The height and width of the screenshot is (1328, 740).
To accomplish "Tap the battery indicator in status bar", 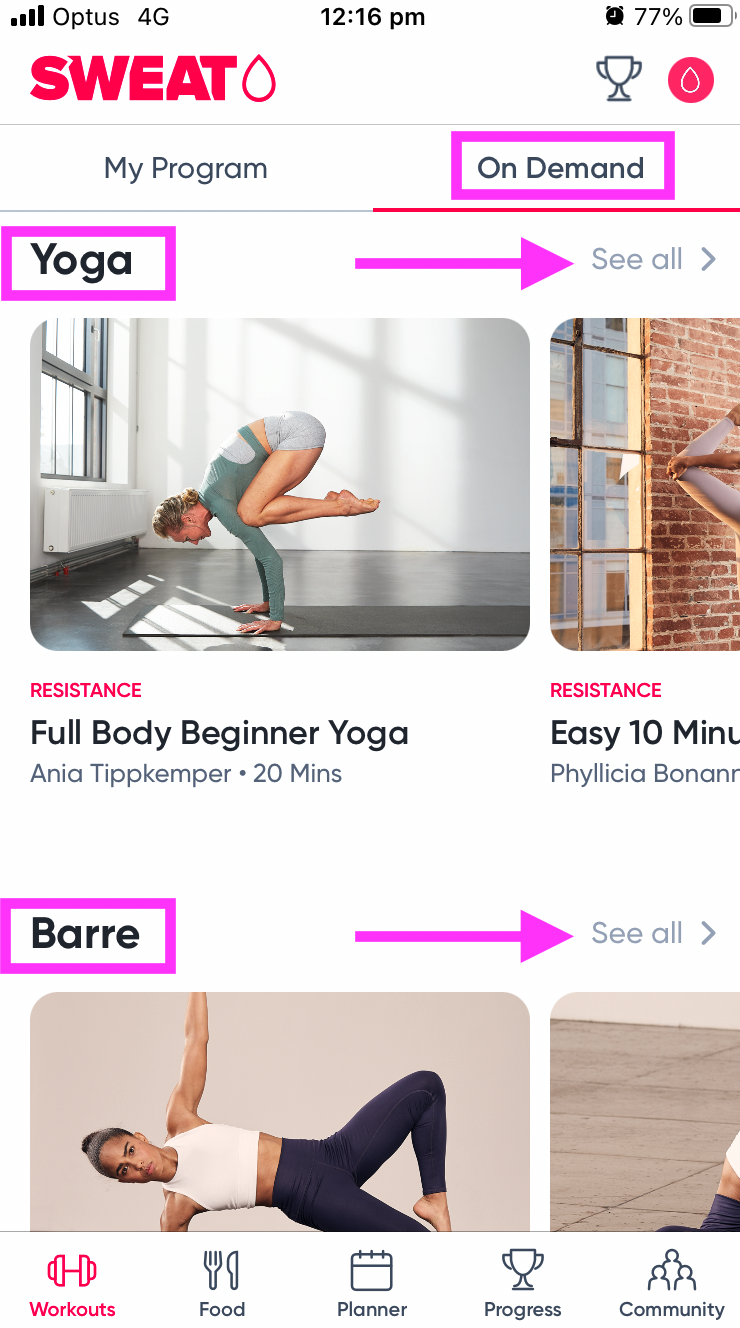I will (712, 17).
